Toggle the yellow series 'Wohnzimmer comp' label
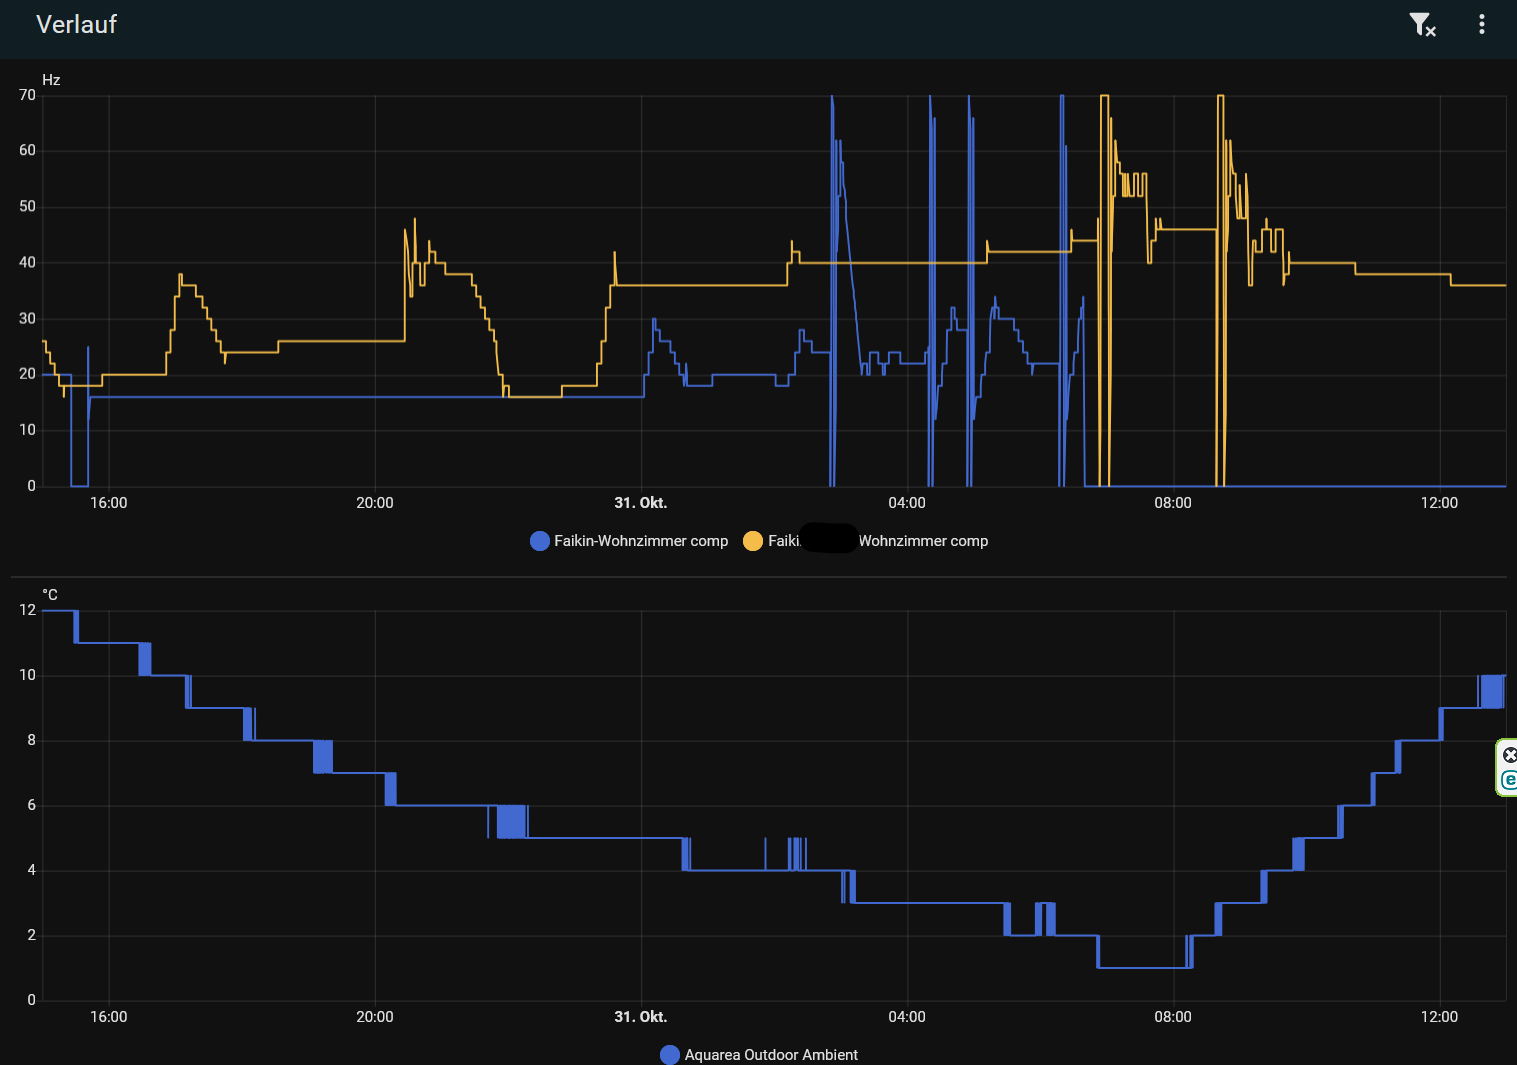 [x=922, y=541]
